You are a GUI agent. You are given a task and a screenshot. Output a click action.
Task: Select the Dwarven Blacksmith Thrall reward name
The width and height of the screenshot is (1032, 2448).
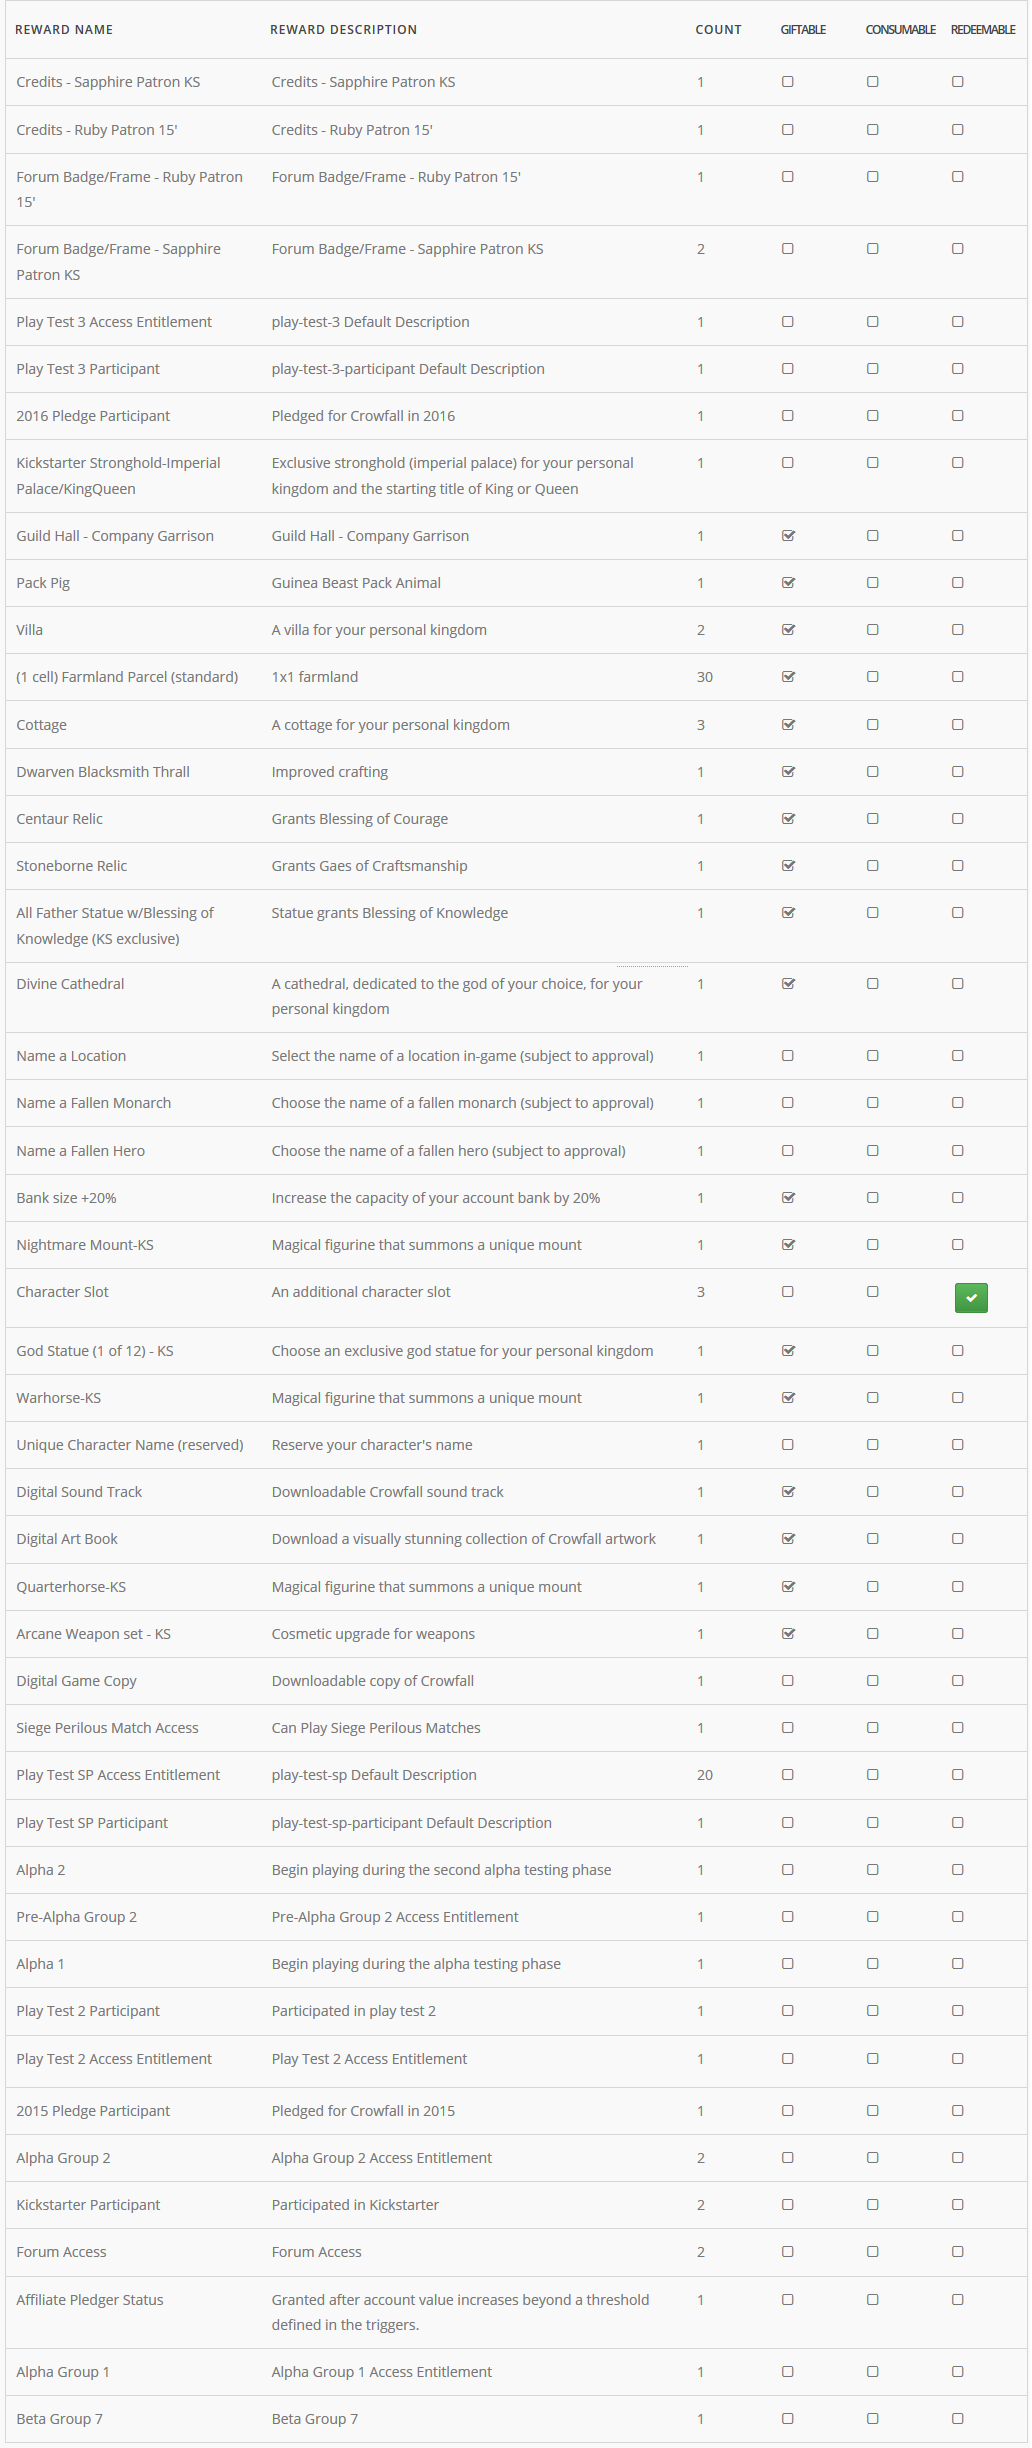[103, 771]
